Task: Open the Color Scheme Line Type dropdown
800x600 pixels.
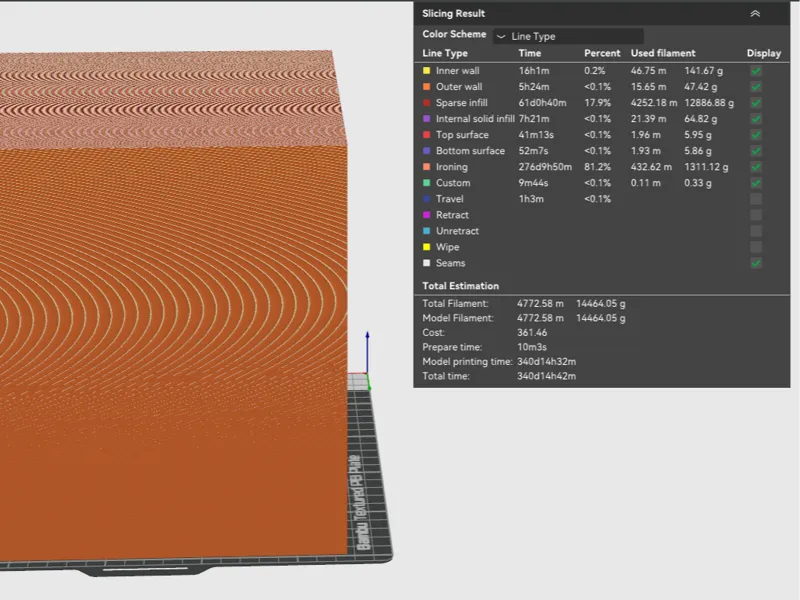Action: (x=568, y=36)
